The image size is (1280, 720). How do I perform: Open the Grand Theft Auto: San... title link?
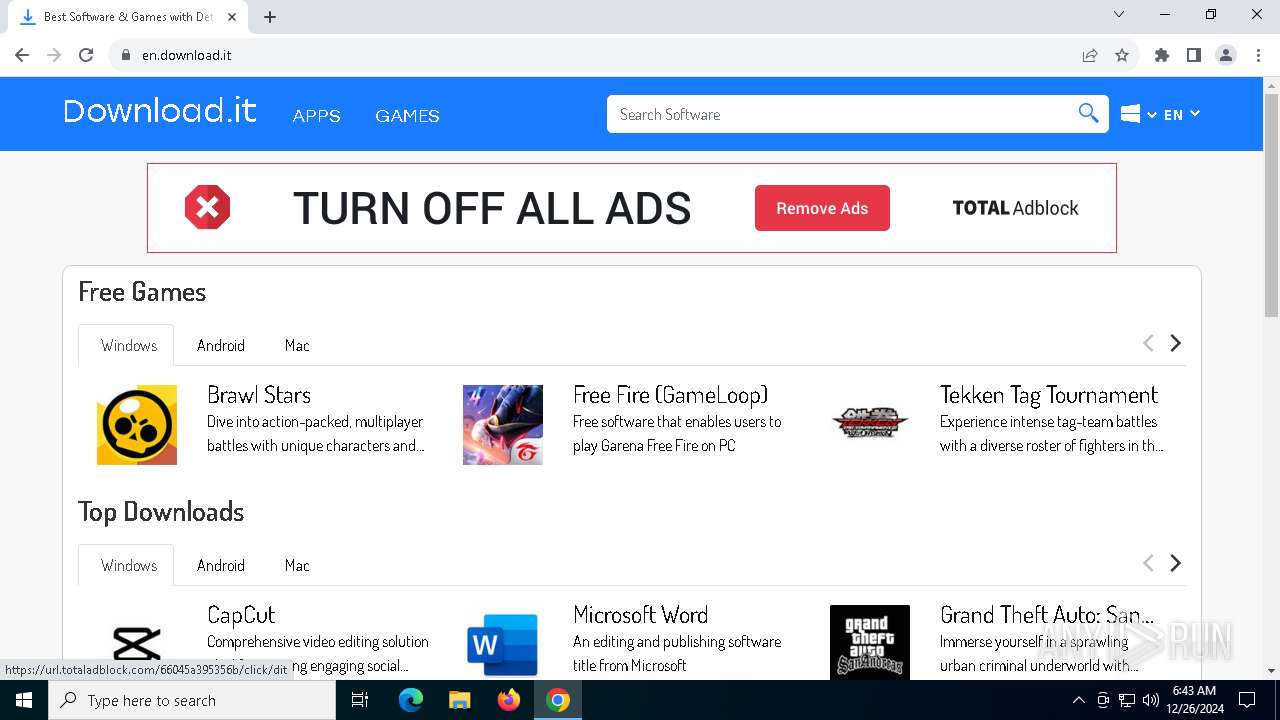[x=1047, y=615]
